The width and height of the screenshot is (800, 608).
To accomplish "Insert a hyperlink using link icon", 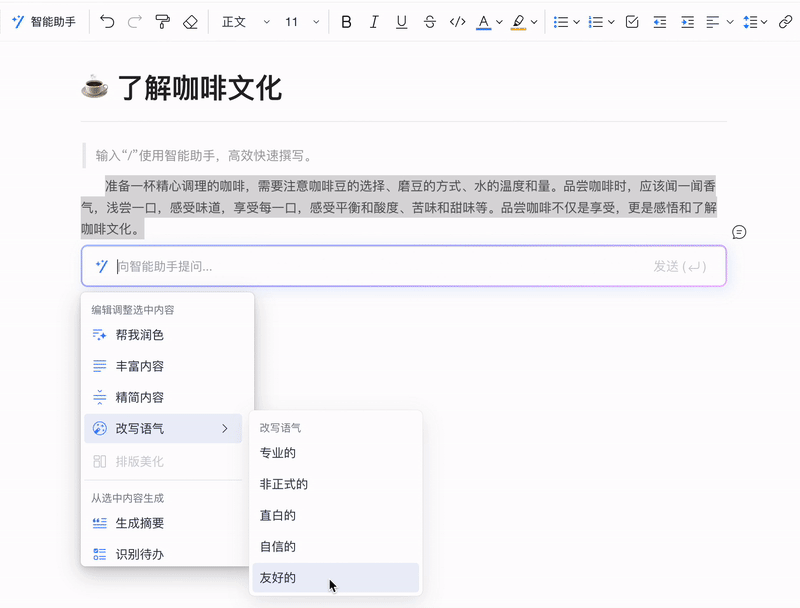I will (x=785, y=22).
